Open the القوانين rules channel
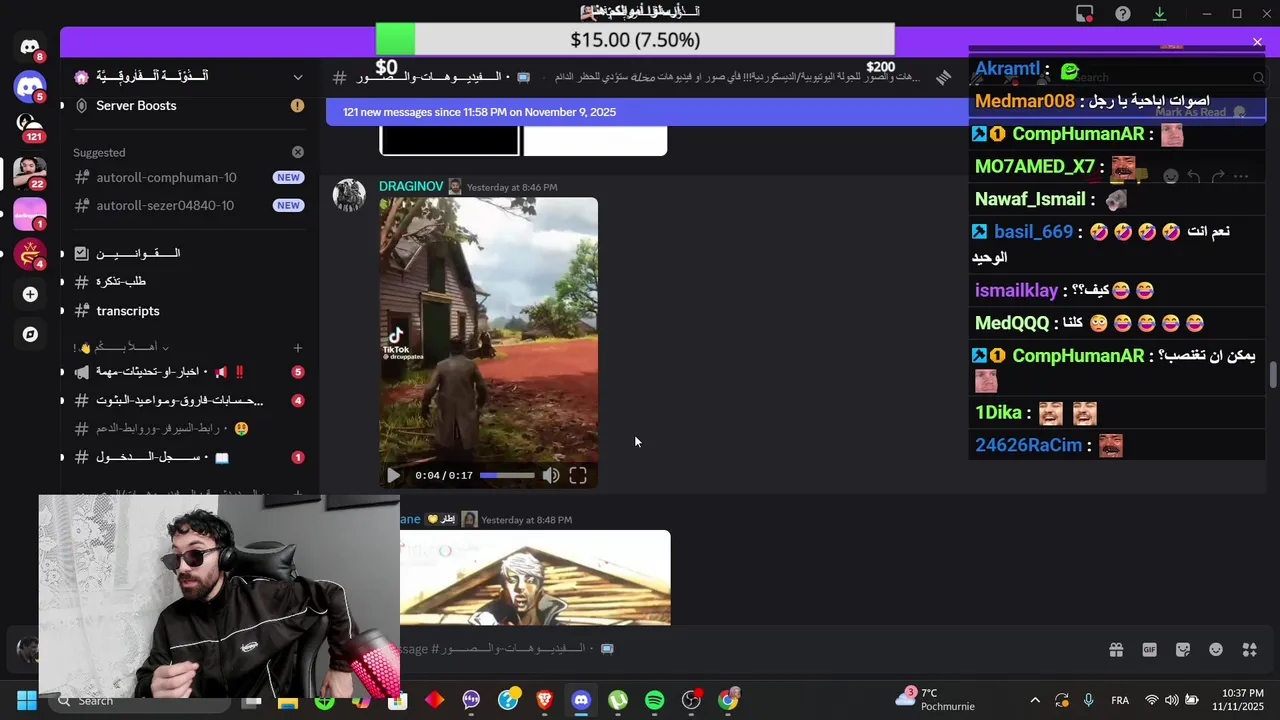Screen dimensions: 1280x720 click(x=189, y=253)
